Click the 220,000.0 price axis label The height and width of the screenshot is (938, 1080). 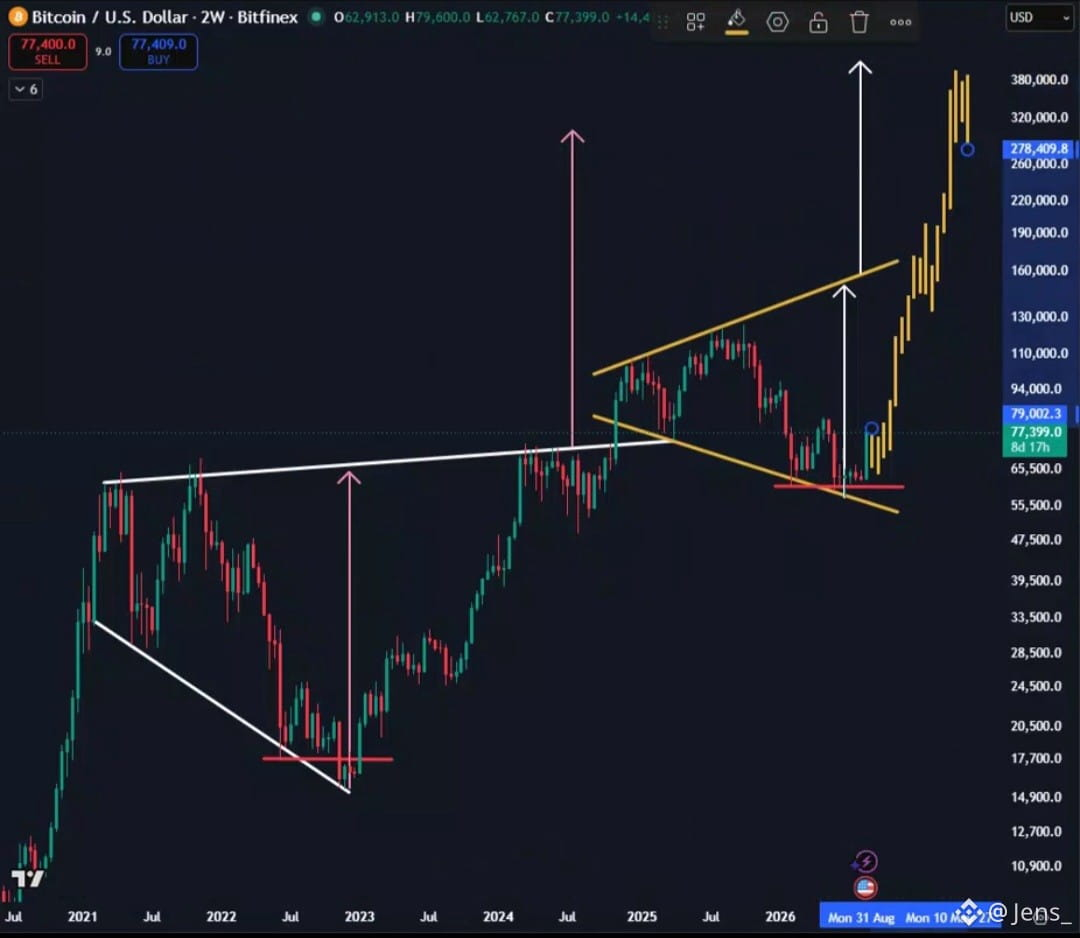[x=1039, y=200]
